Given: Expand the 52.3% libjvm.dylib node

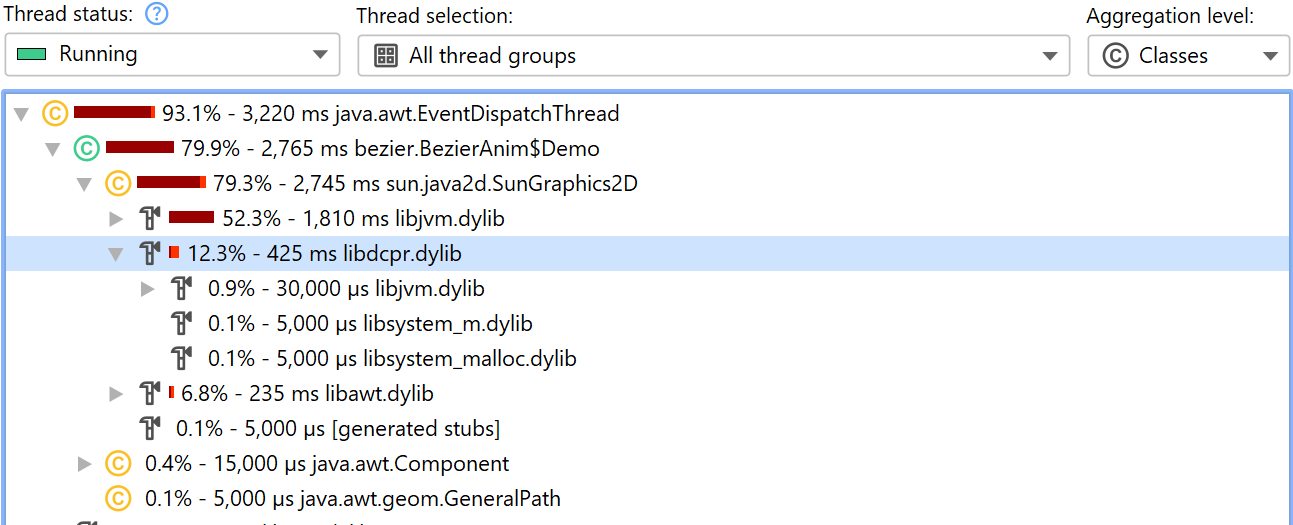Looking at the screenshot, I should [x=116, y=219].
